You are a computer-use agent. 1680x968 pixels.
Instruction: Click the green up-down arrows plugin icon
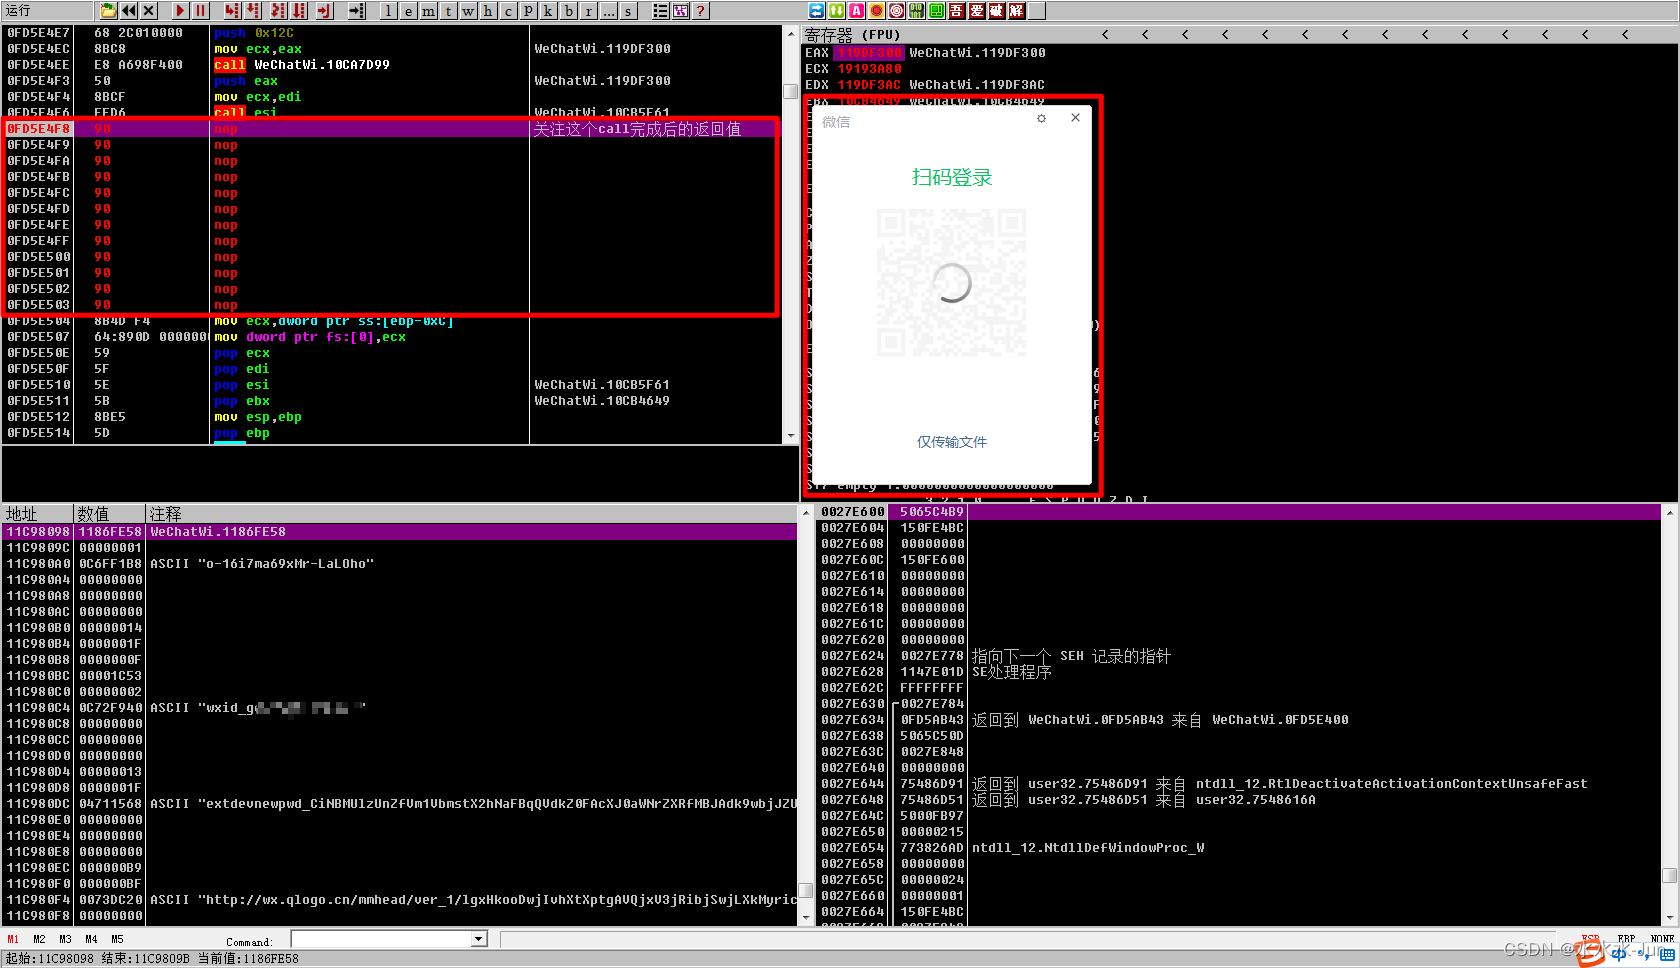coord(837,11)
